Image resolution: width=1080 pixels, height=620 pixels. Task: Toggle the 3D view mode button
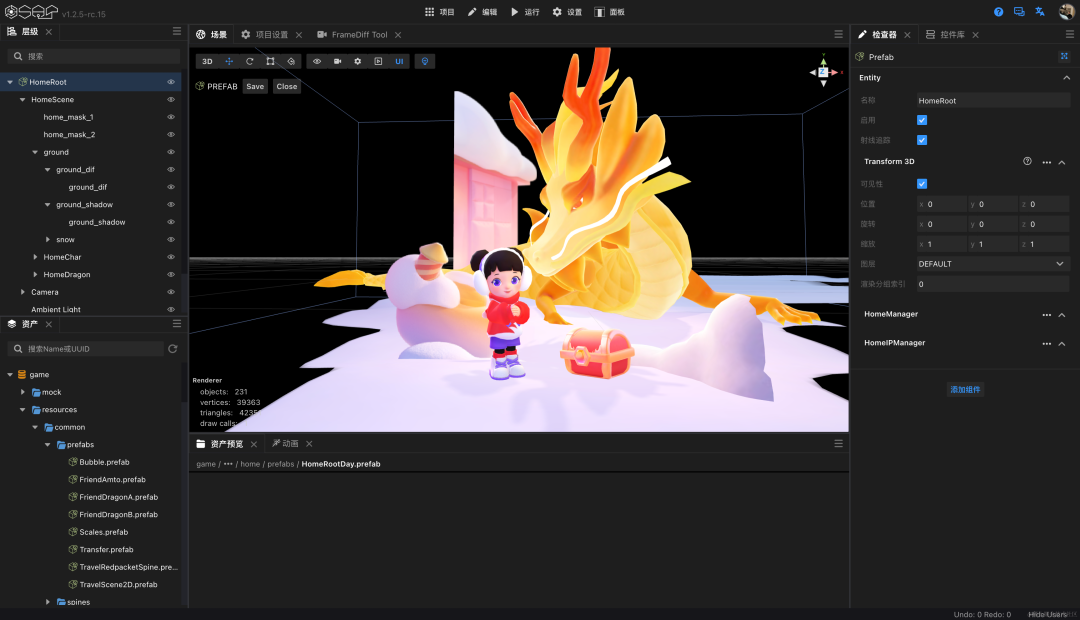click(207, 61)
